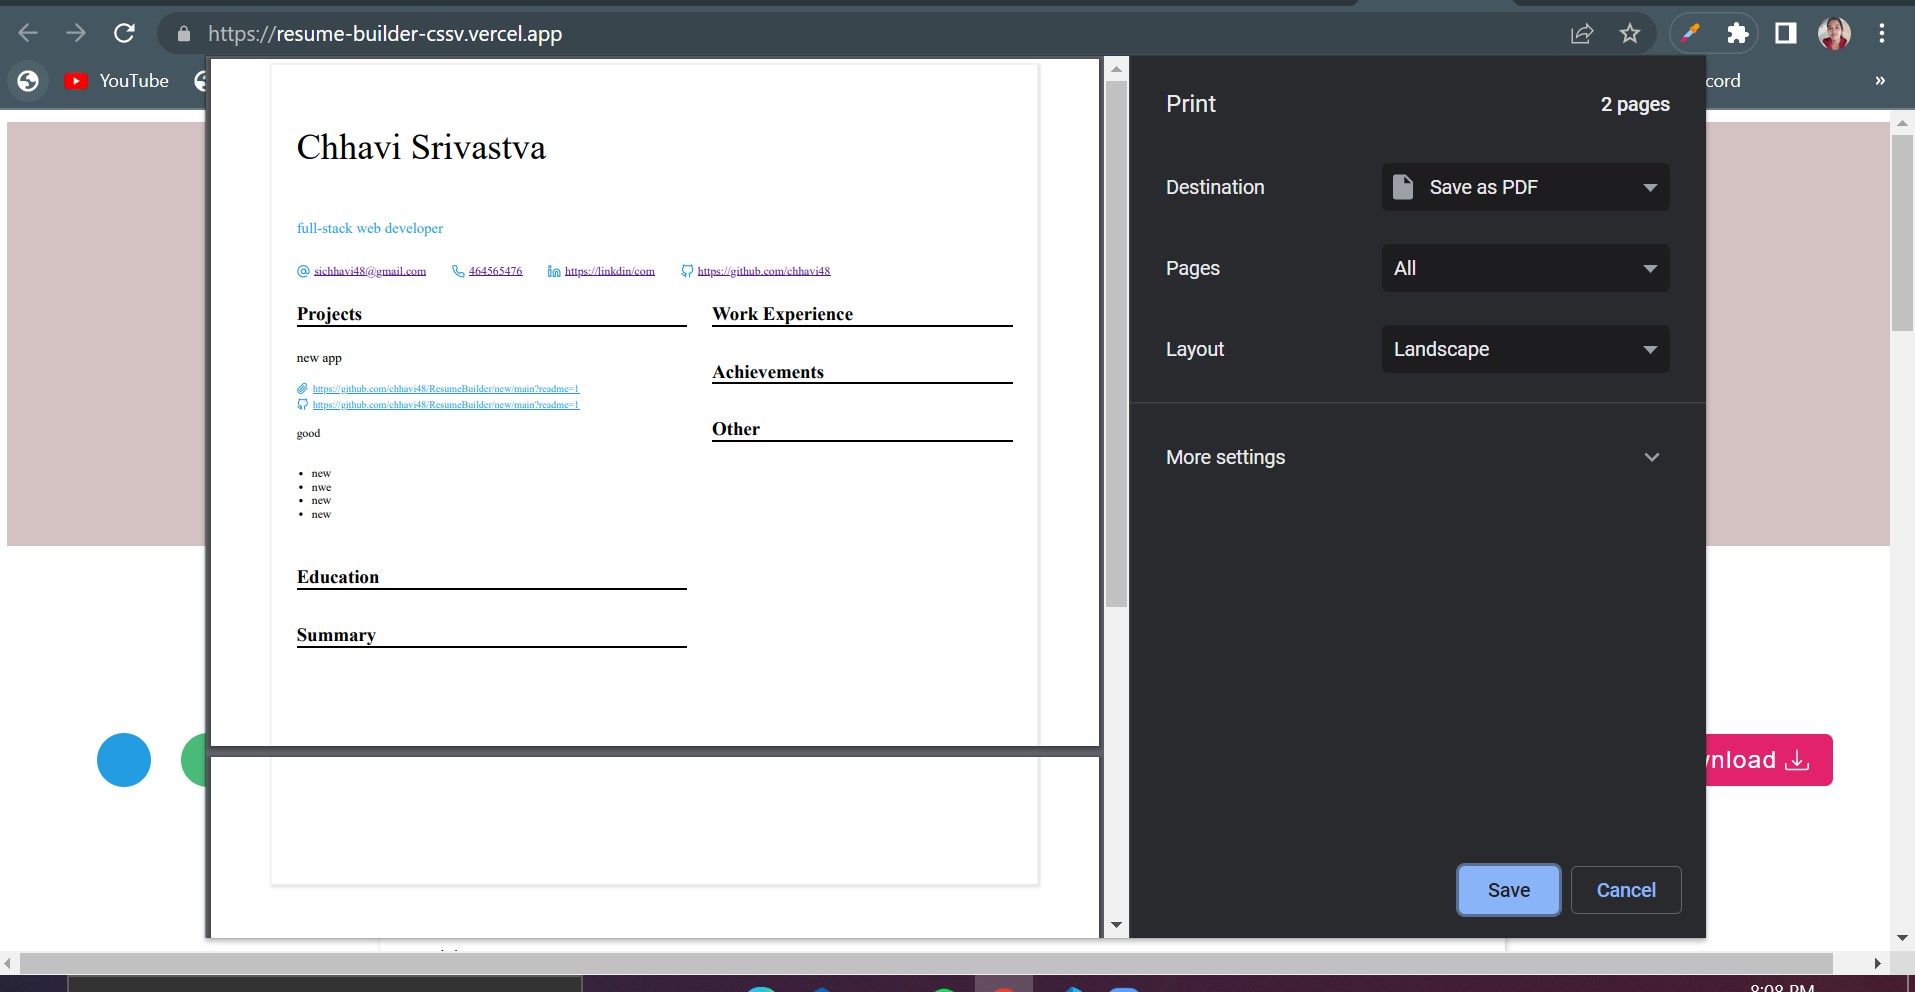The image size is (1915, 992).
Task: Click the browser profile avatar
Action: point(1834,33)
